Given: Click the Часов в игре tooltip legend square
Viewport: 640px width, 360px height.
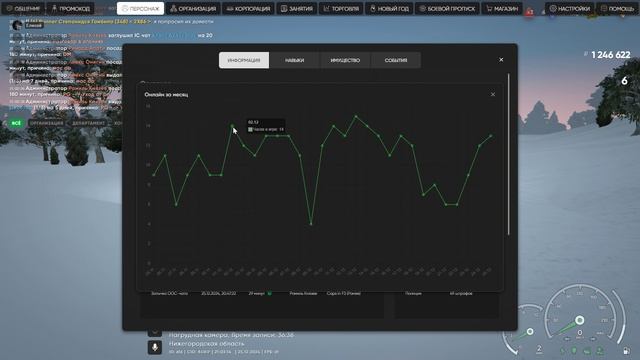Looking at the screenshot, I should (250, 129).
